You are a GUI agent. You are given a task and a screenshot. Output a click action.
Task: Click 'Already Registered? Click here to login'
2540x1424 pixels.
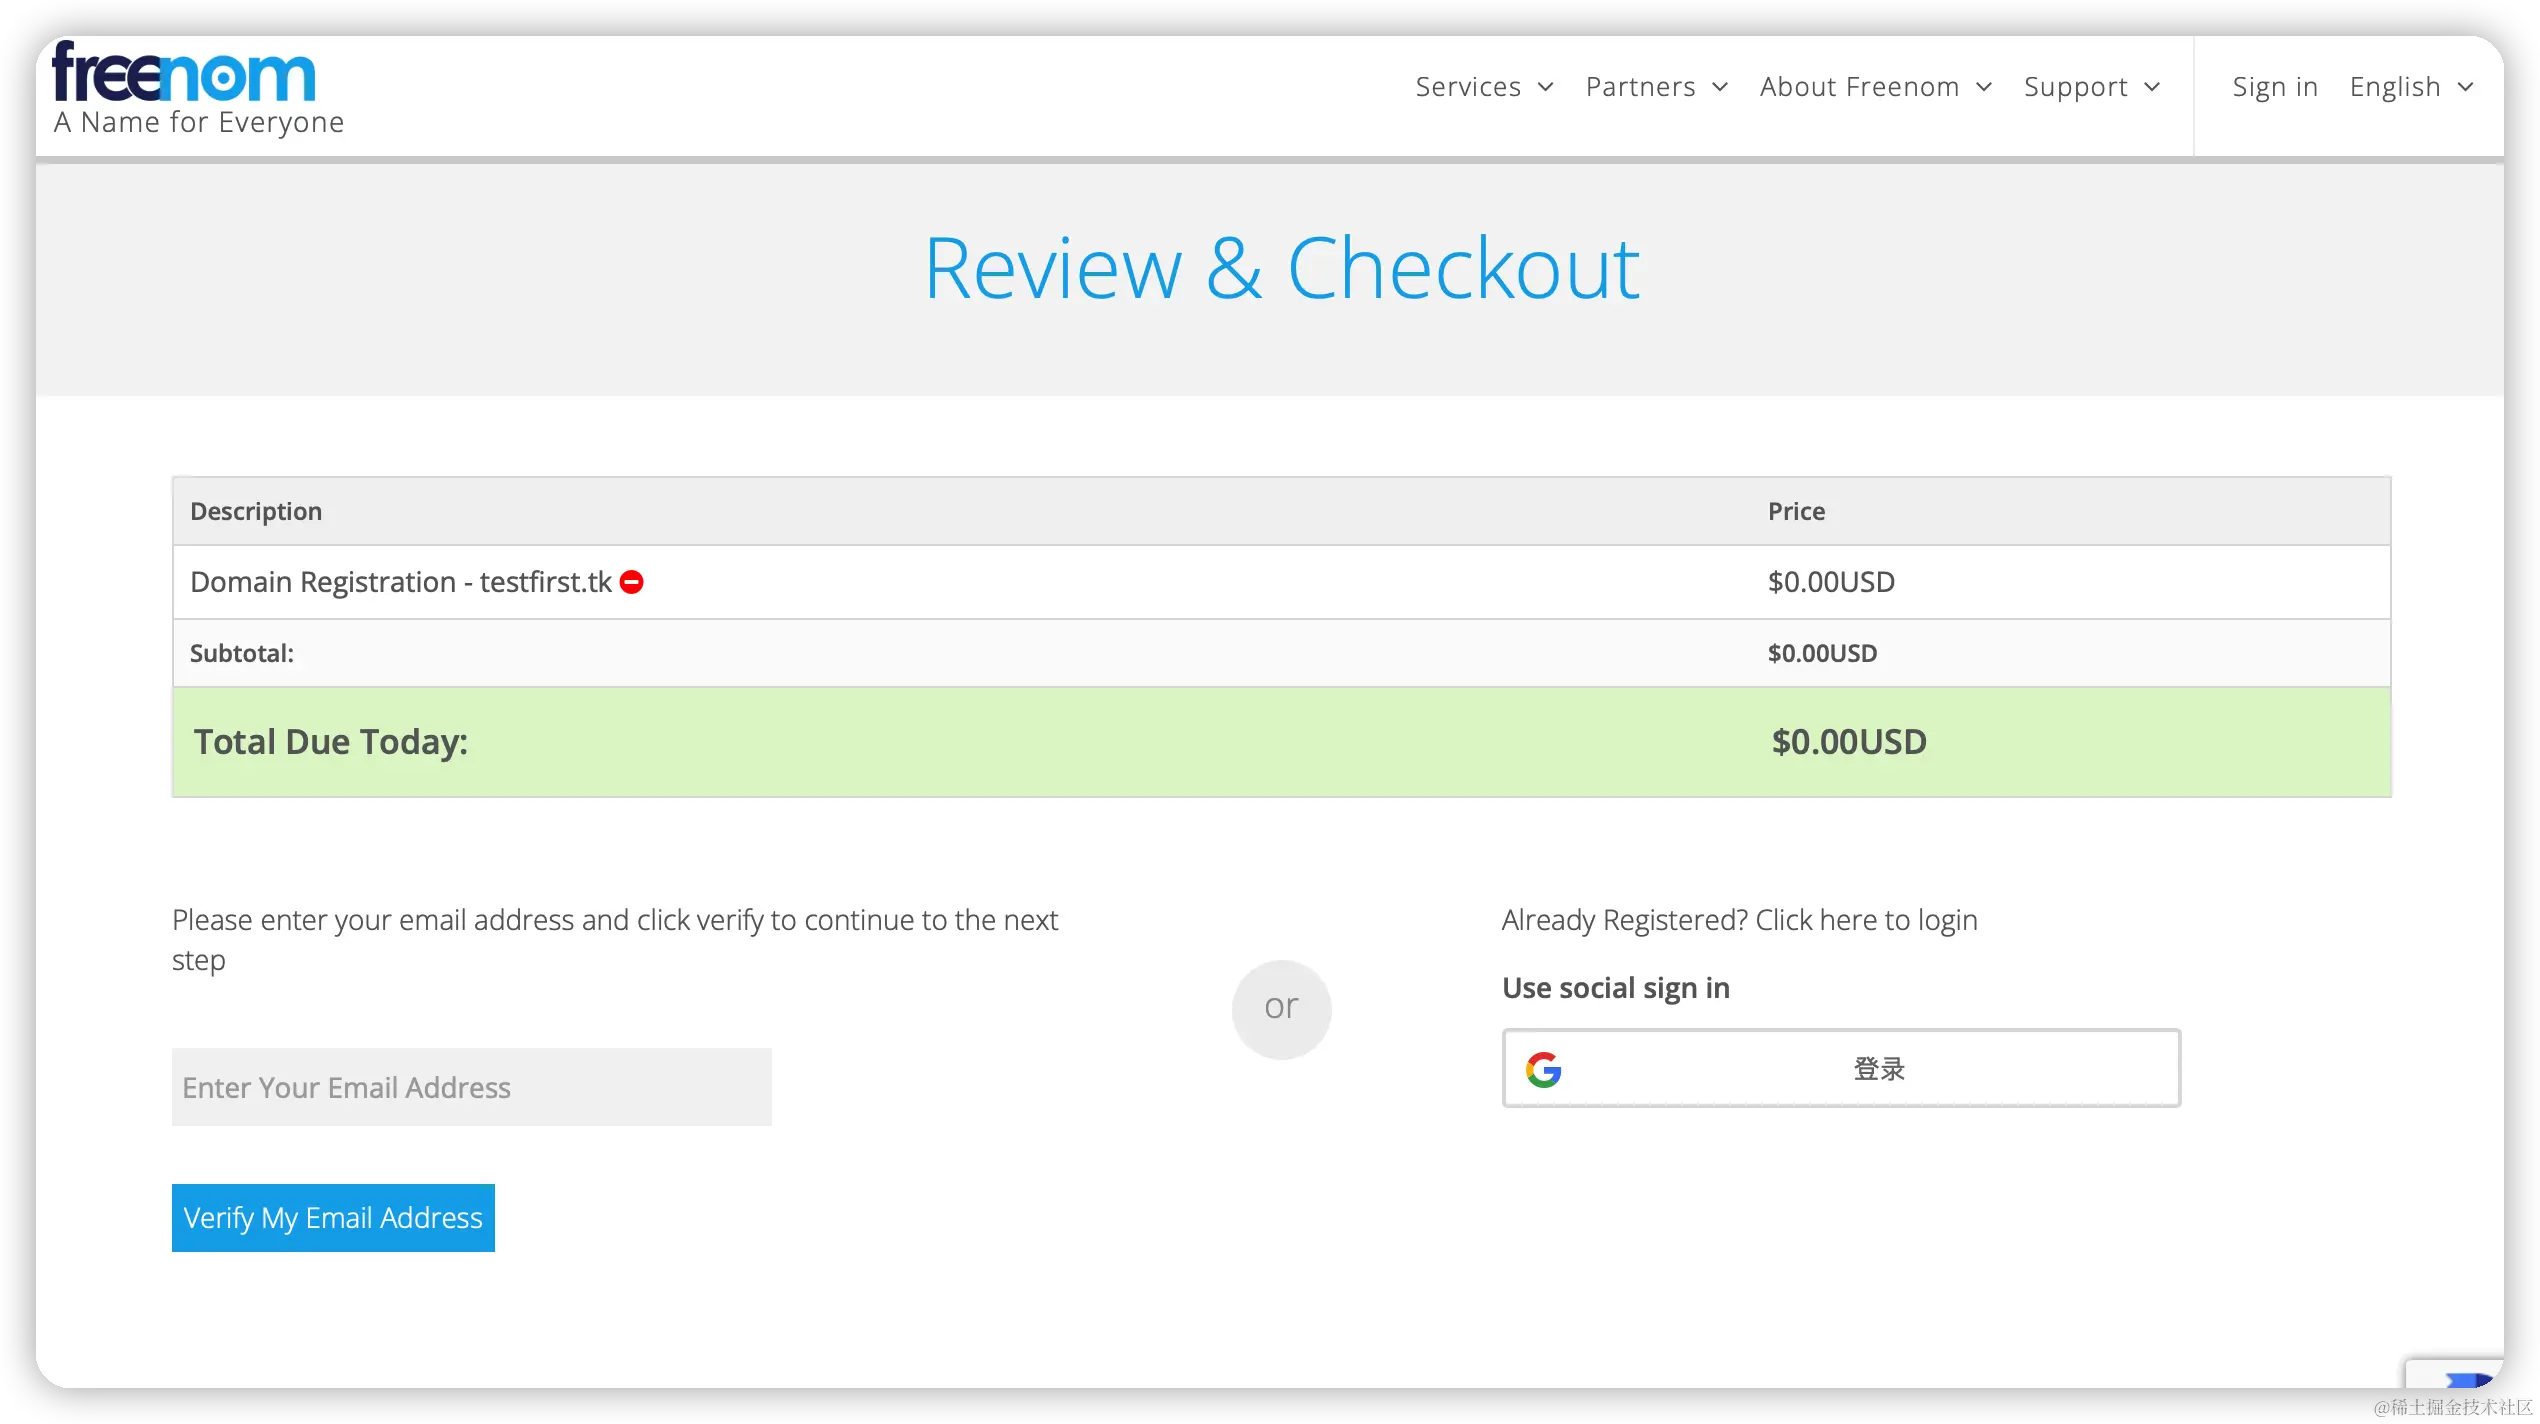1739,920
